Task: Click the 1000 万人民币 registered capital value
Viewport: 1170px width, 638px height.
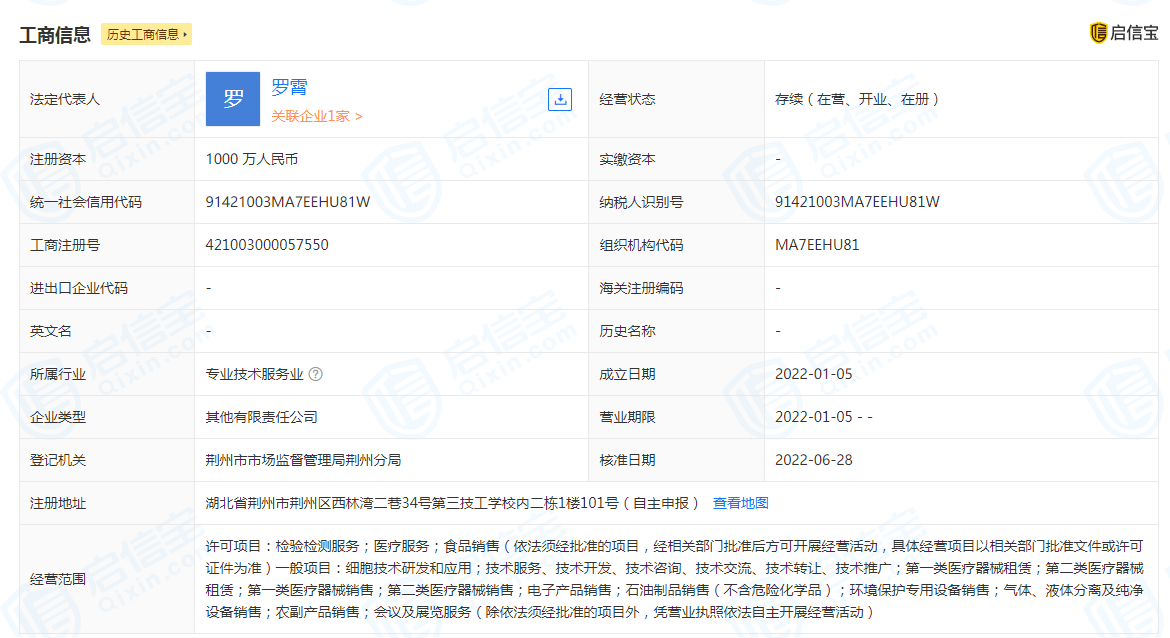Action: coord(252,159)
